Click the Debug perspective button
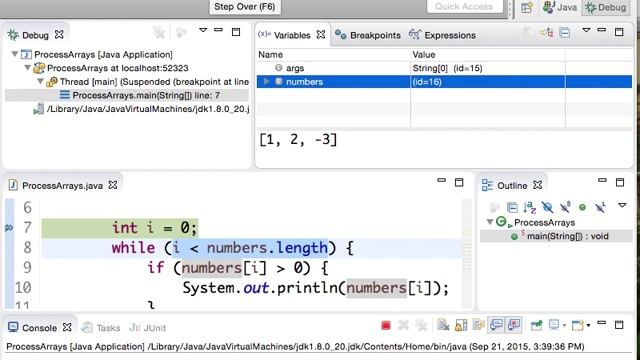640x360 pixels. (606, 7)
